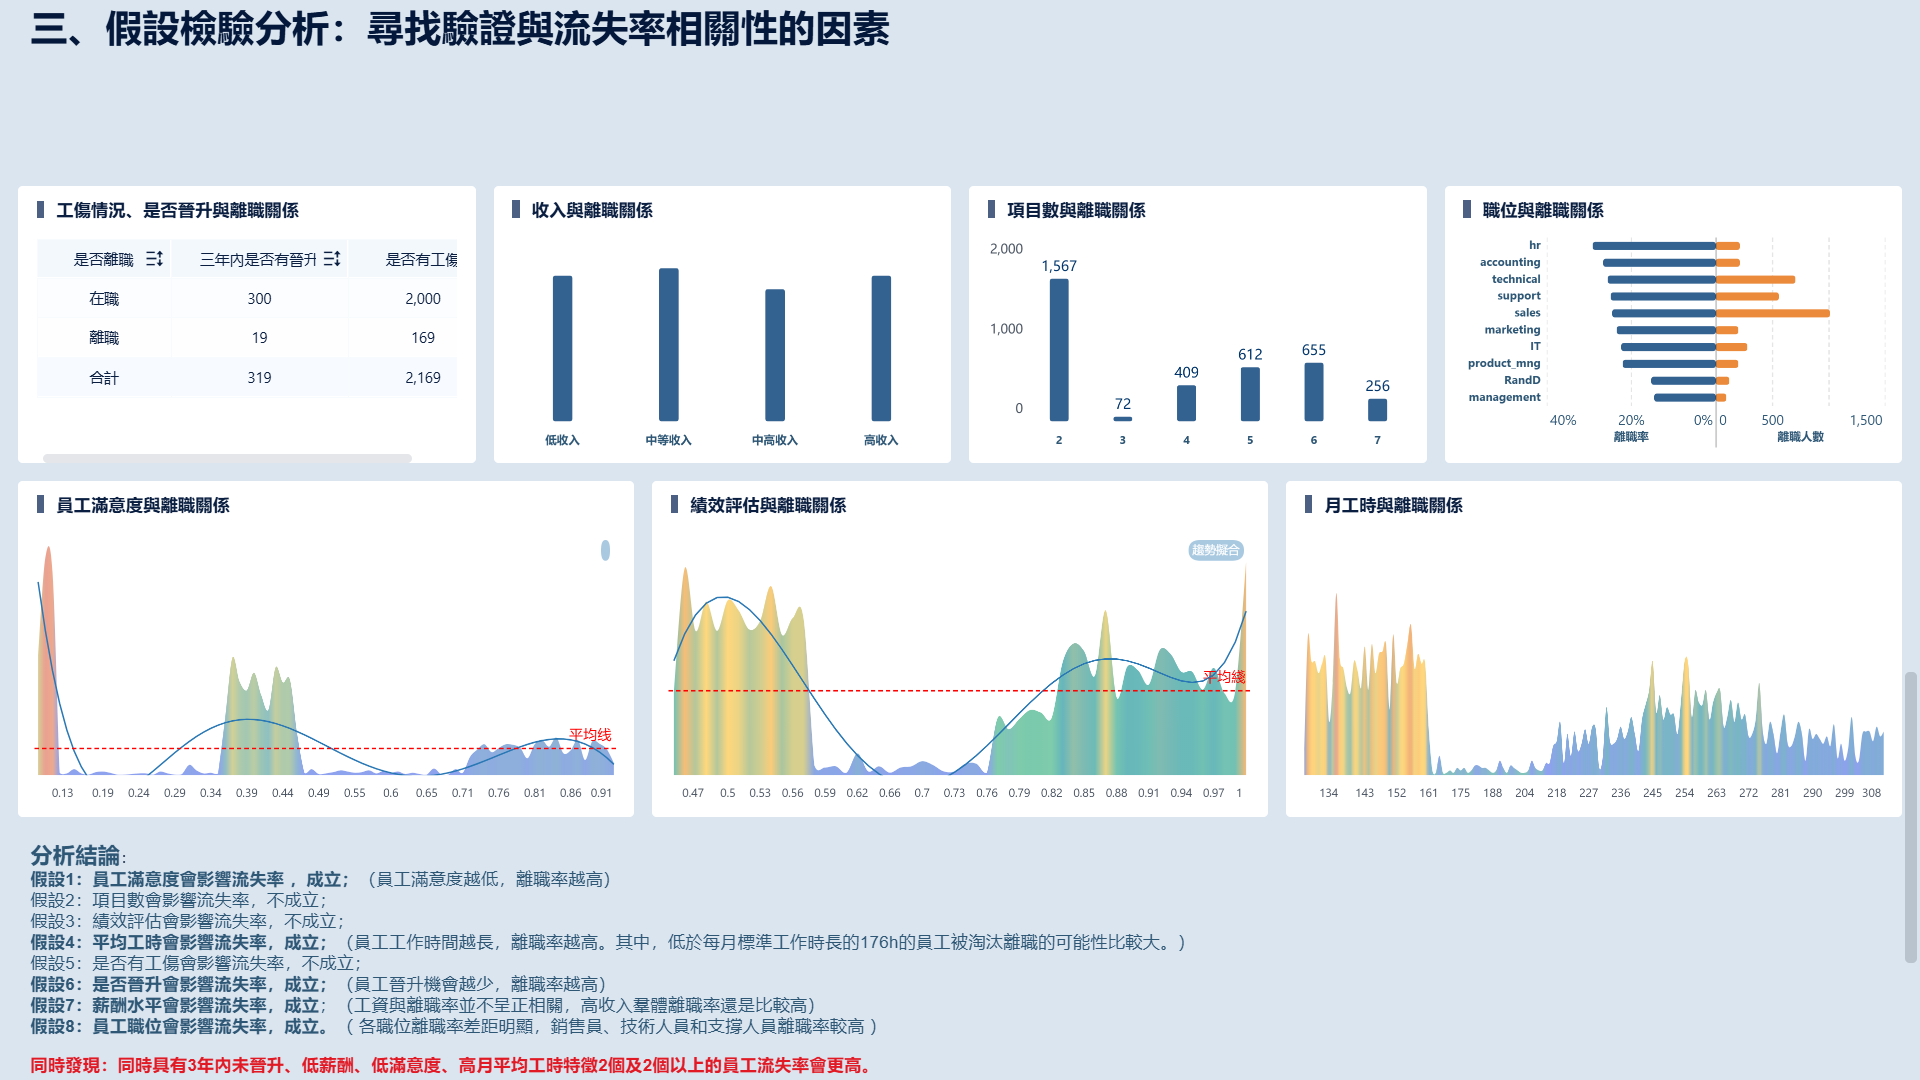Select the 中等收入 bar in income chart
Viewport: 1920px width, 1080px height.
click(x=668, y=344)
